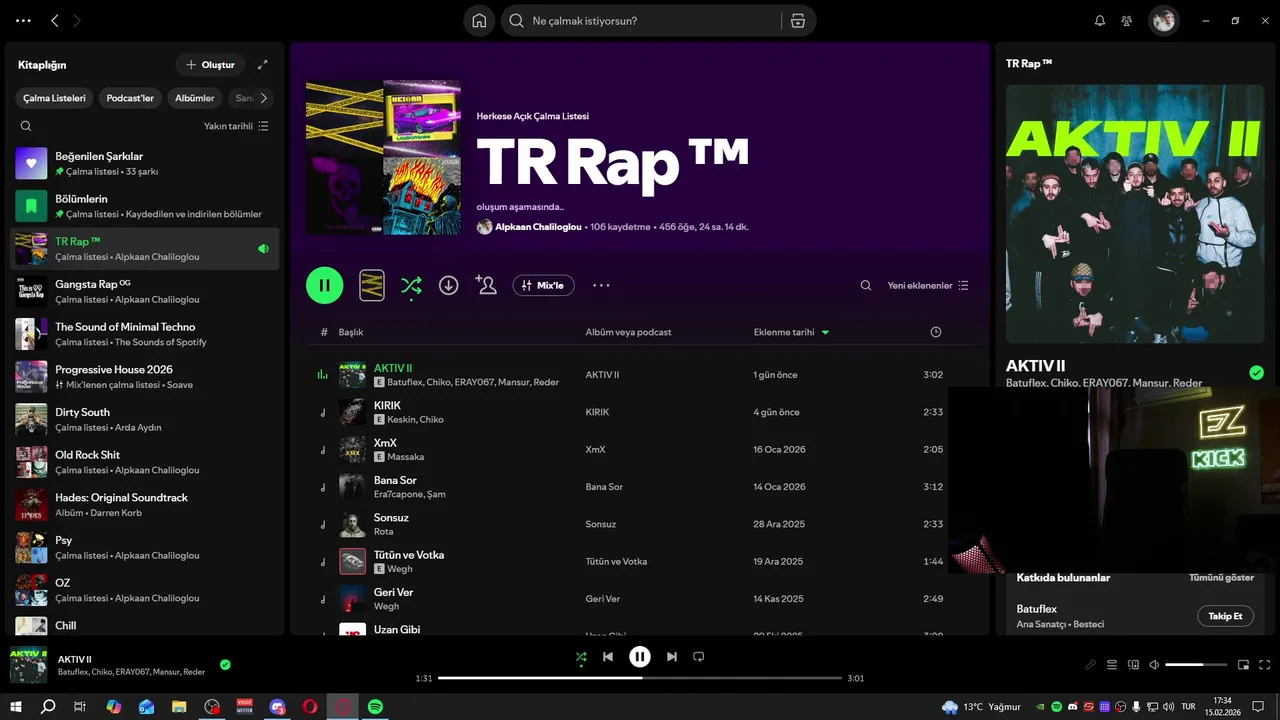Open the AKTIV II cover art in right panel
This screenshot has width=1280, height=720.
coord(1135,214)
